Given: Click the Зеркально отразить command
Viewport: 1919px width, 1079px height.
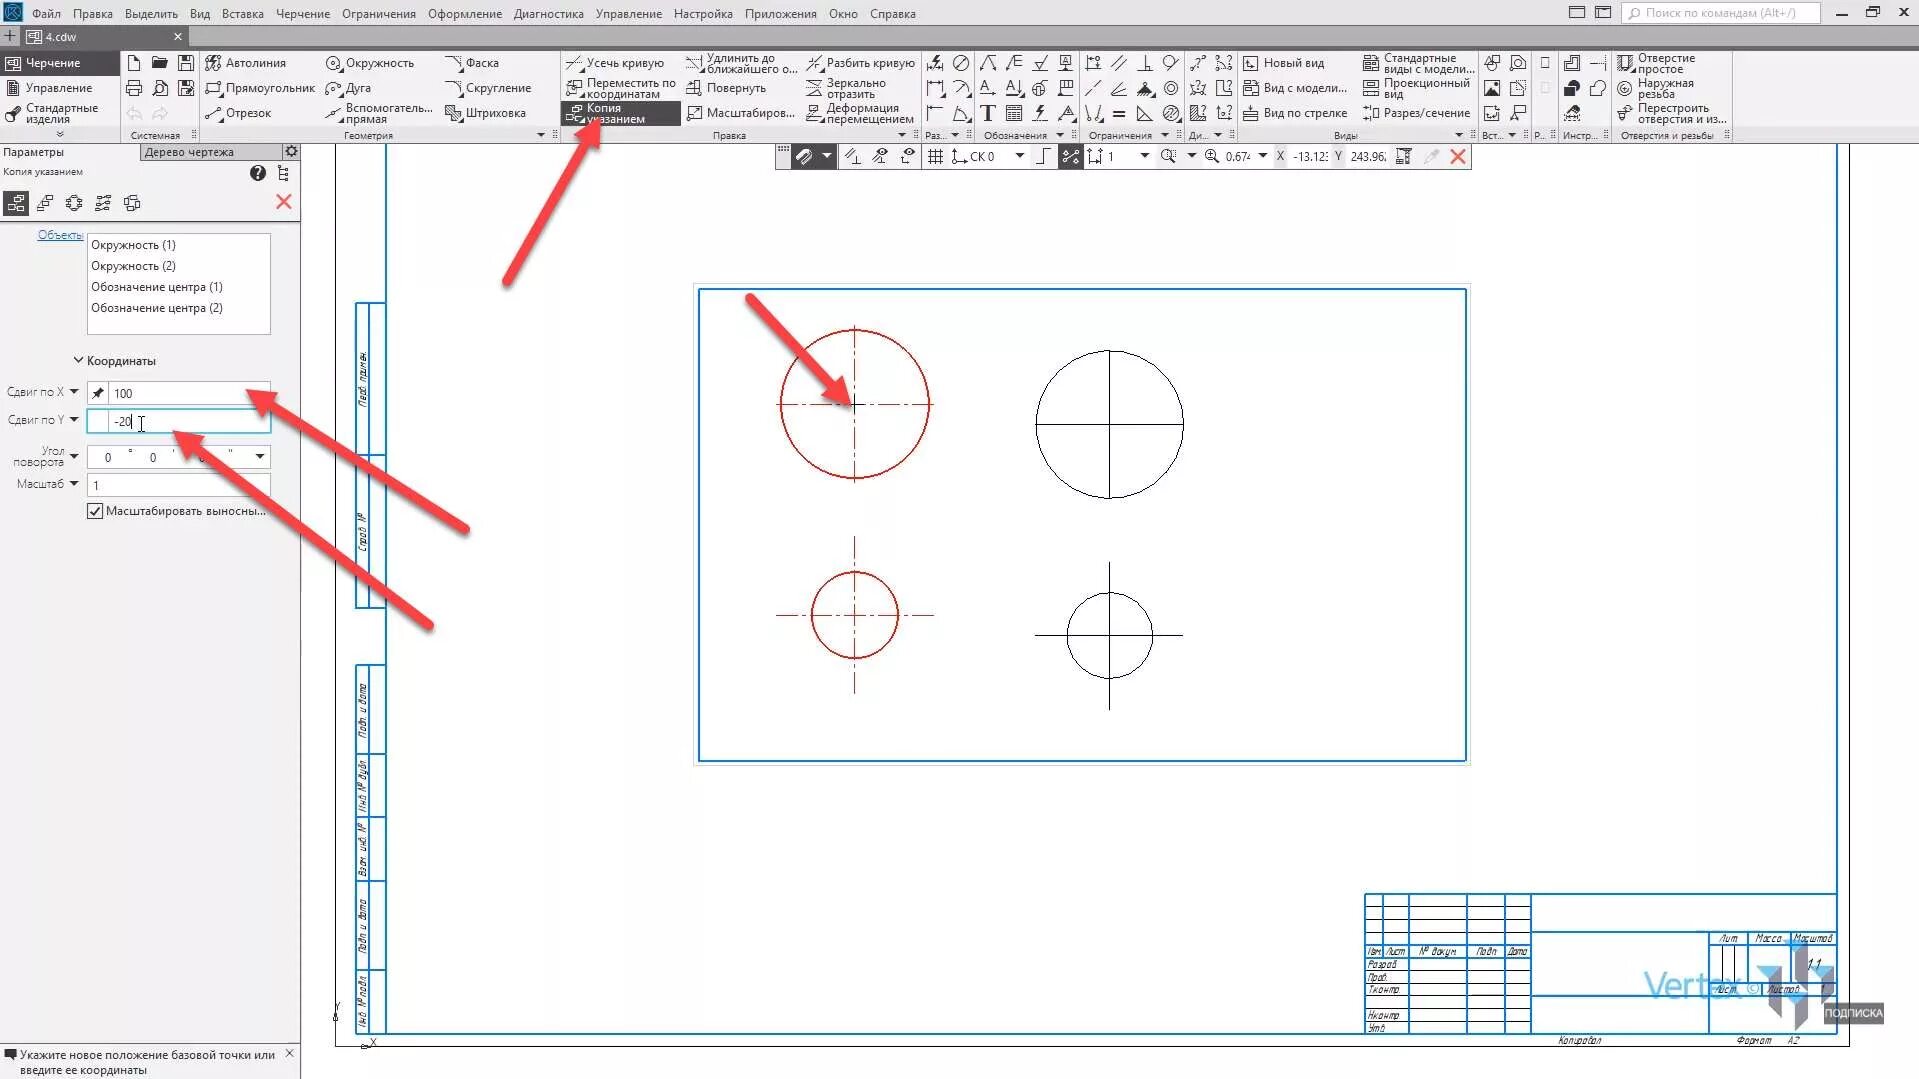Looking at the screenshot, I should [x=846, y=88].
